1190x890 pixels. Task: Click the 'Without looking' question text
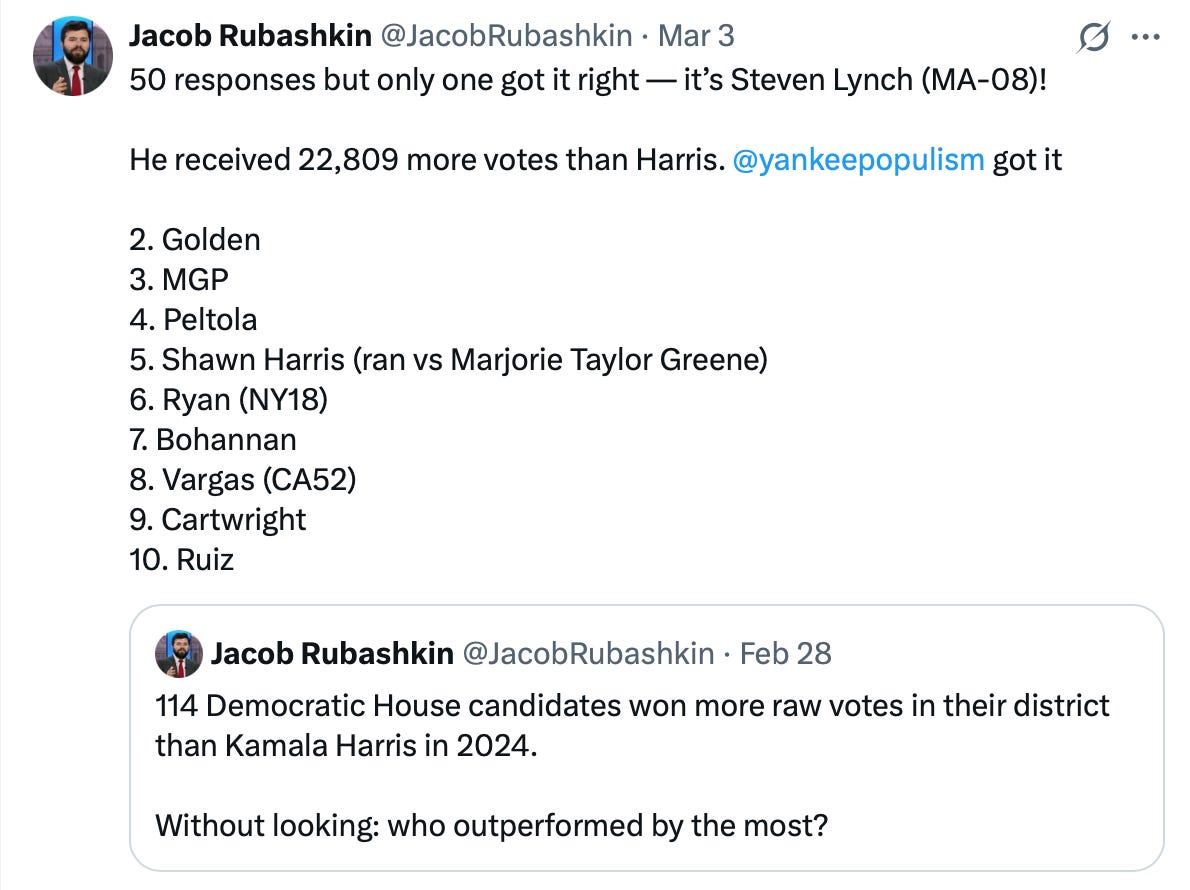pos(492,827)
